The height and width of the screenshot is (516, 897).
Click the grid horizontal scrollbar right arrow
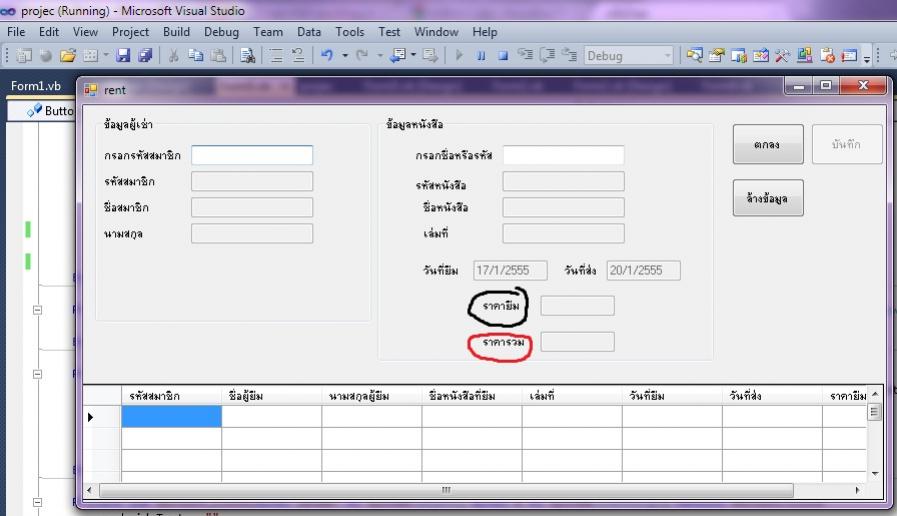[x=857, y=490]
